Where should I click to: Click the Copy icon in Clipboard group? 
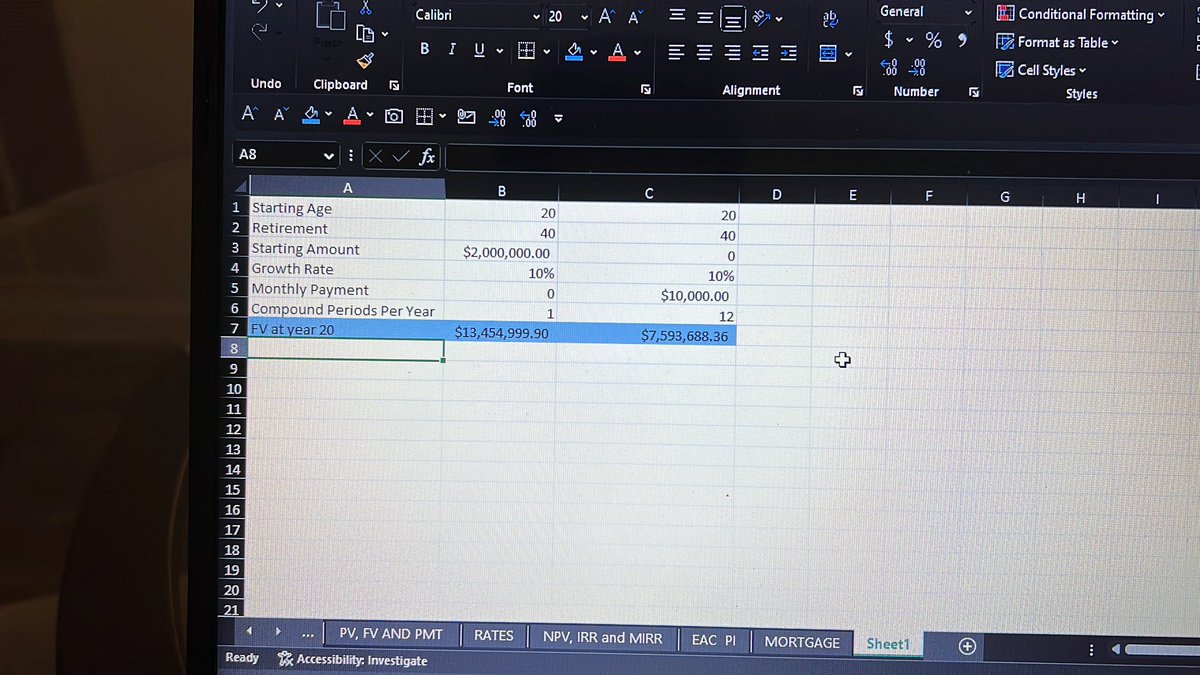click(365, 34)
